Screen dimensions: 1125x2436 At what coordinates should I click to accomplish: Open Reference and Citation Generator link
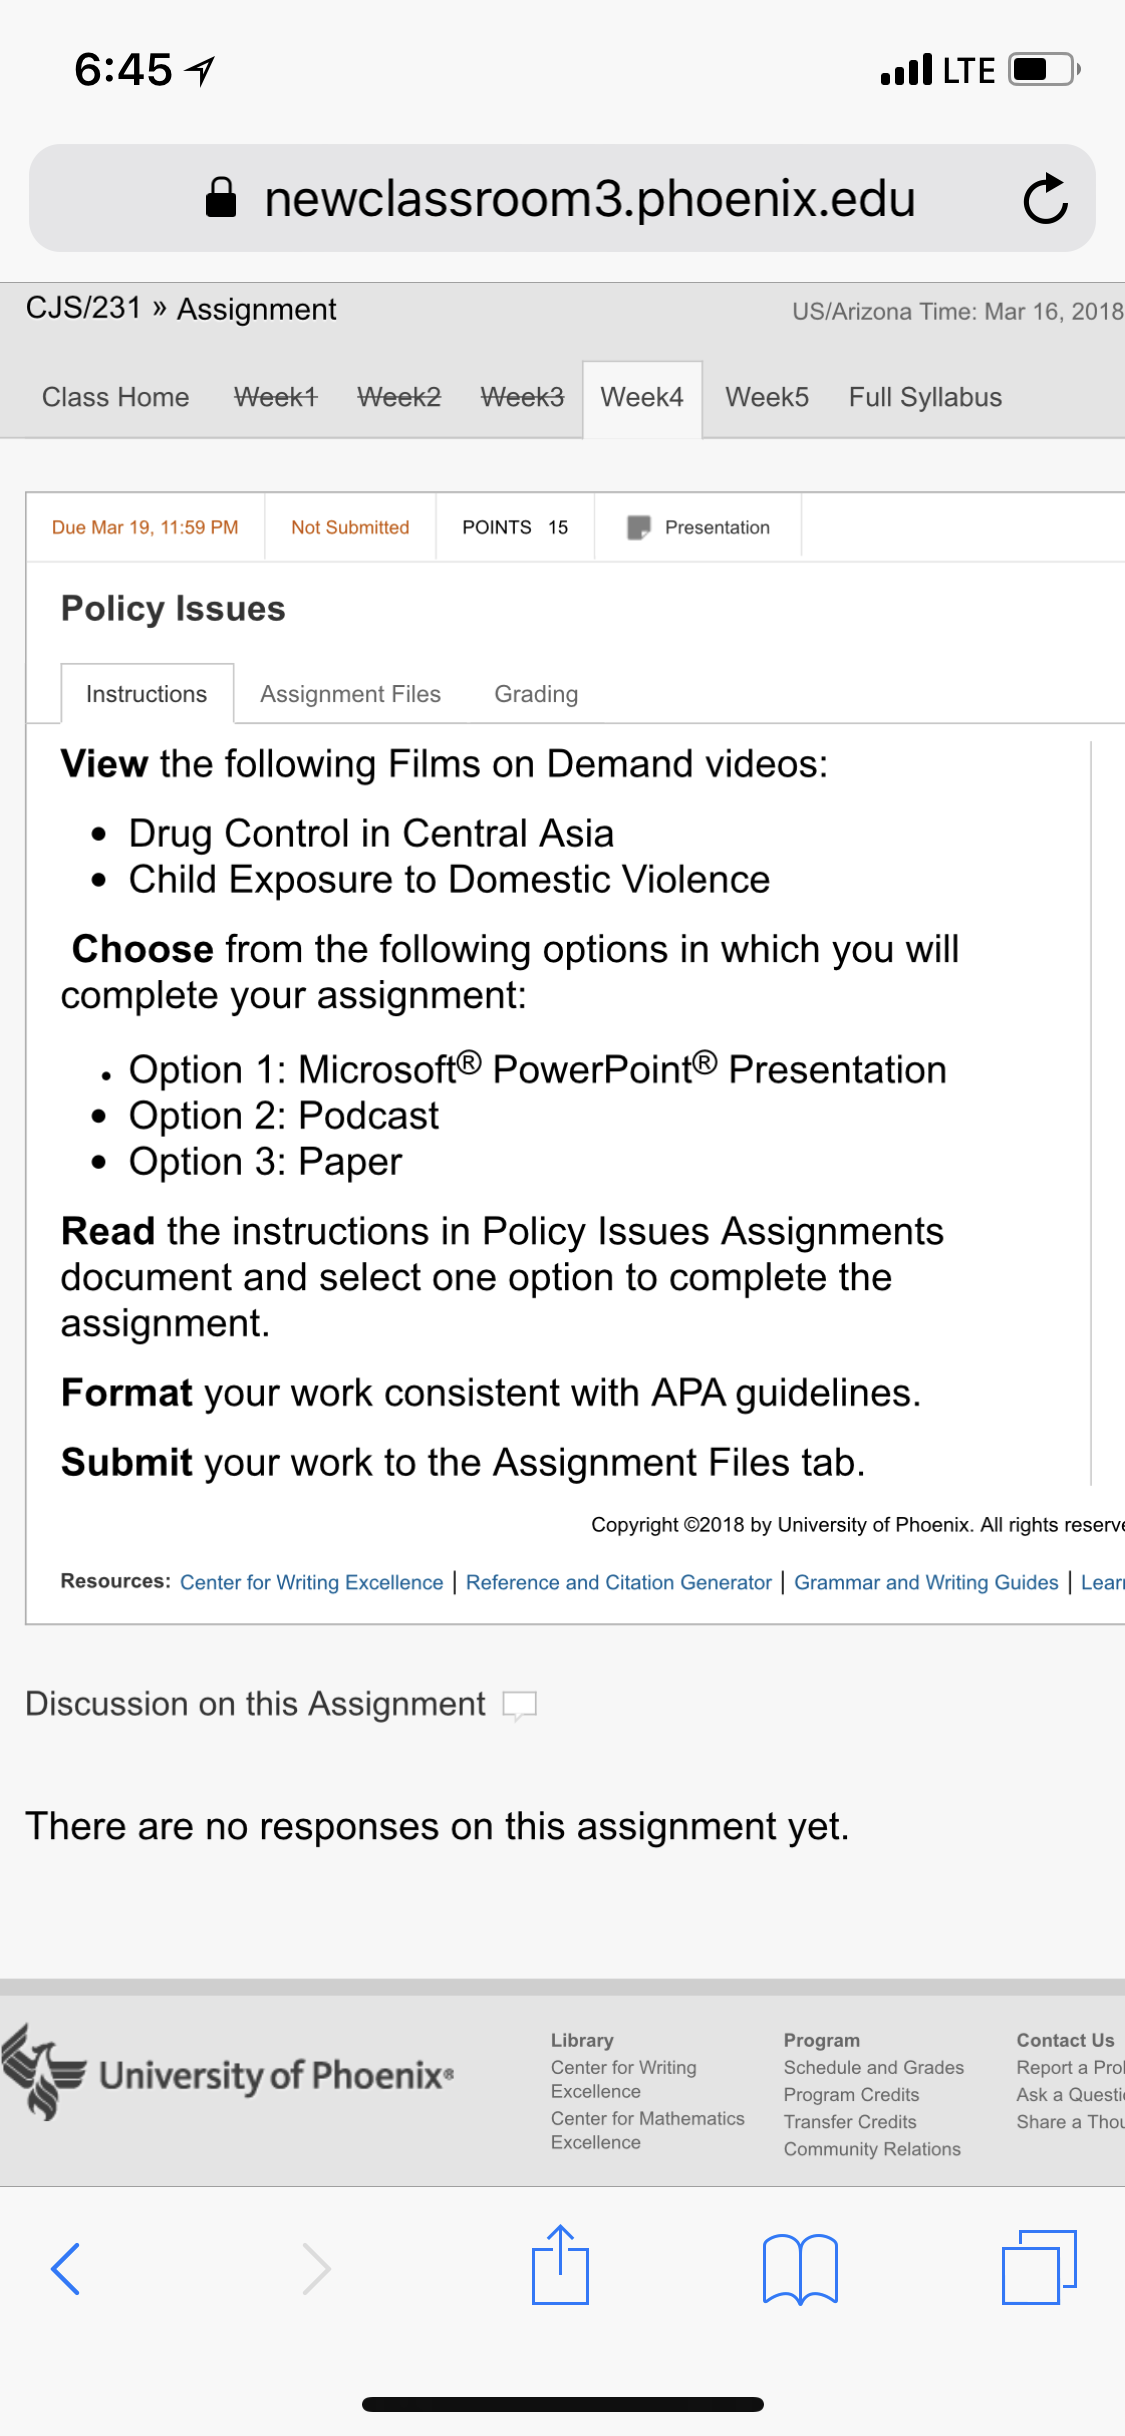[x=619, y=1582]
